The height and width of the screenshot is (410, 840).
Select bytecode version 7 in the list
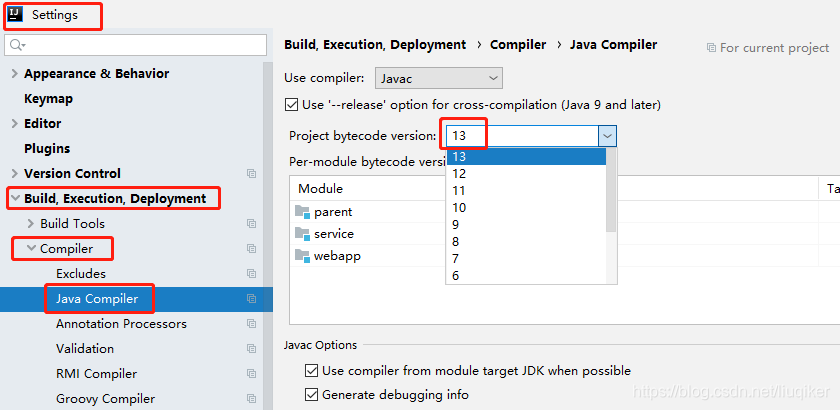[x=526, y=259]
